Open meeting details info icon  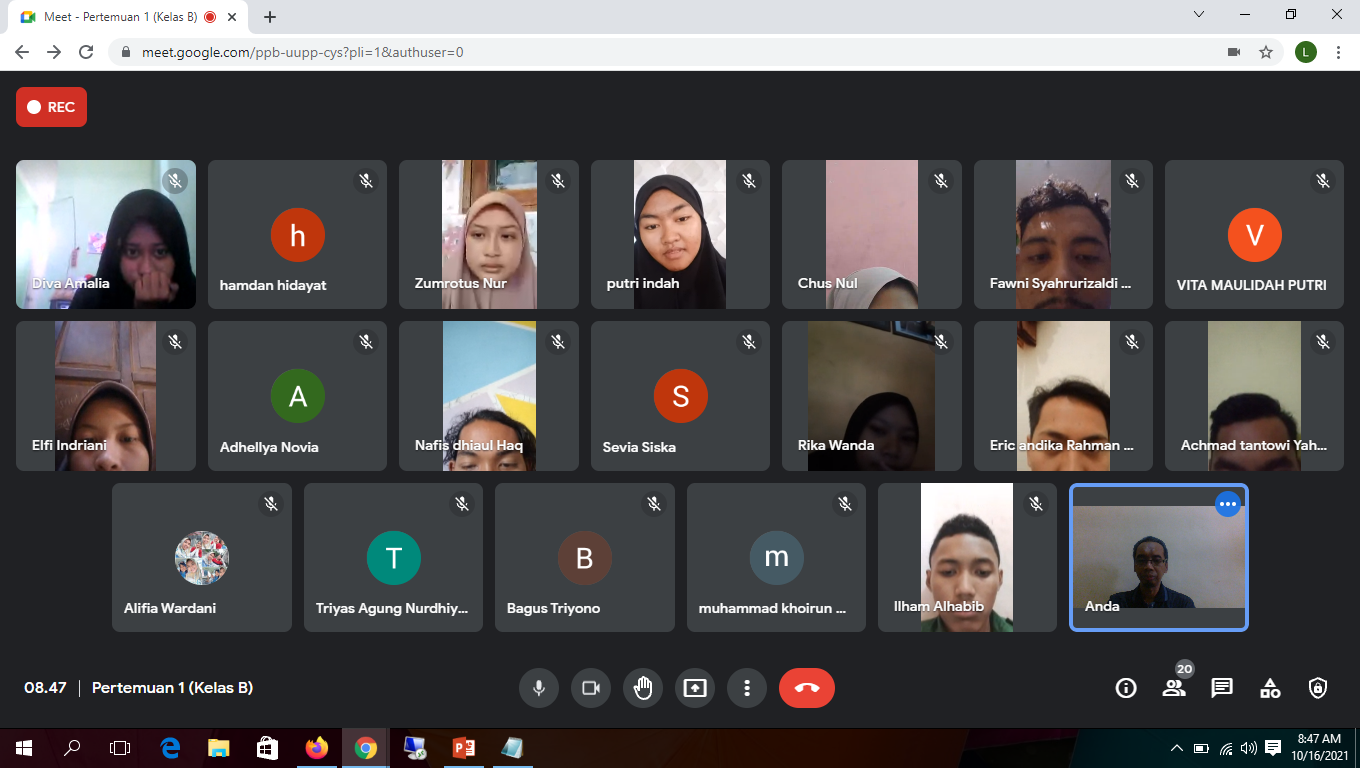[1126, 688]
